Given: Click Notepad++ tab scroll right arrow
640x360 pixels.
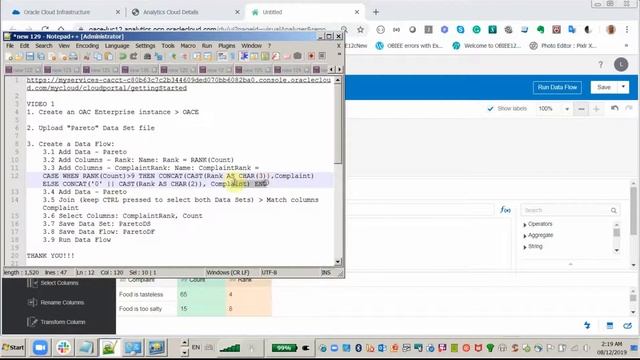Looking at the screenshot, I should tap(339, 70).
